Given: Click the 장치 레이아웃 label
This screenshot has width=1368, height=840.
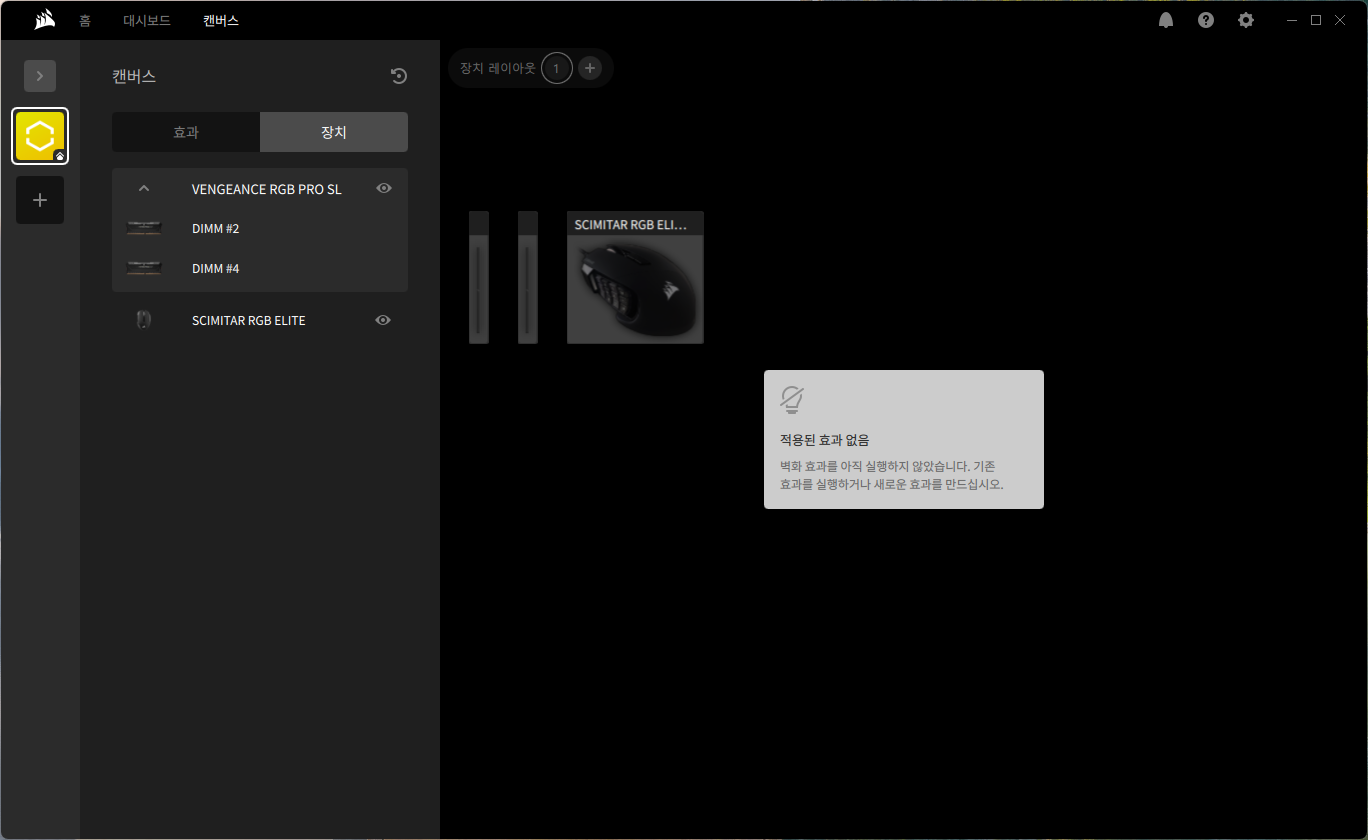Looking at the screenshot, I should pos(497,68).
